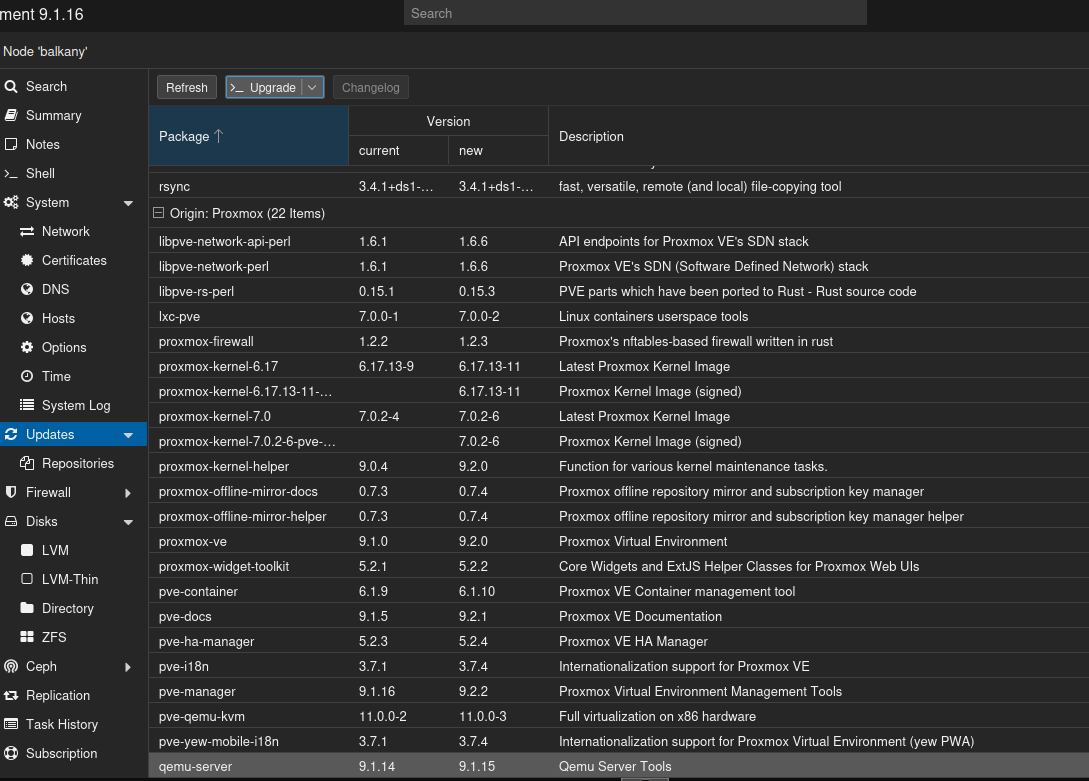Click the LVM square icon
1089x781 pixels.
click(x=27, y=550)
